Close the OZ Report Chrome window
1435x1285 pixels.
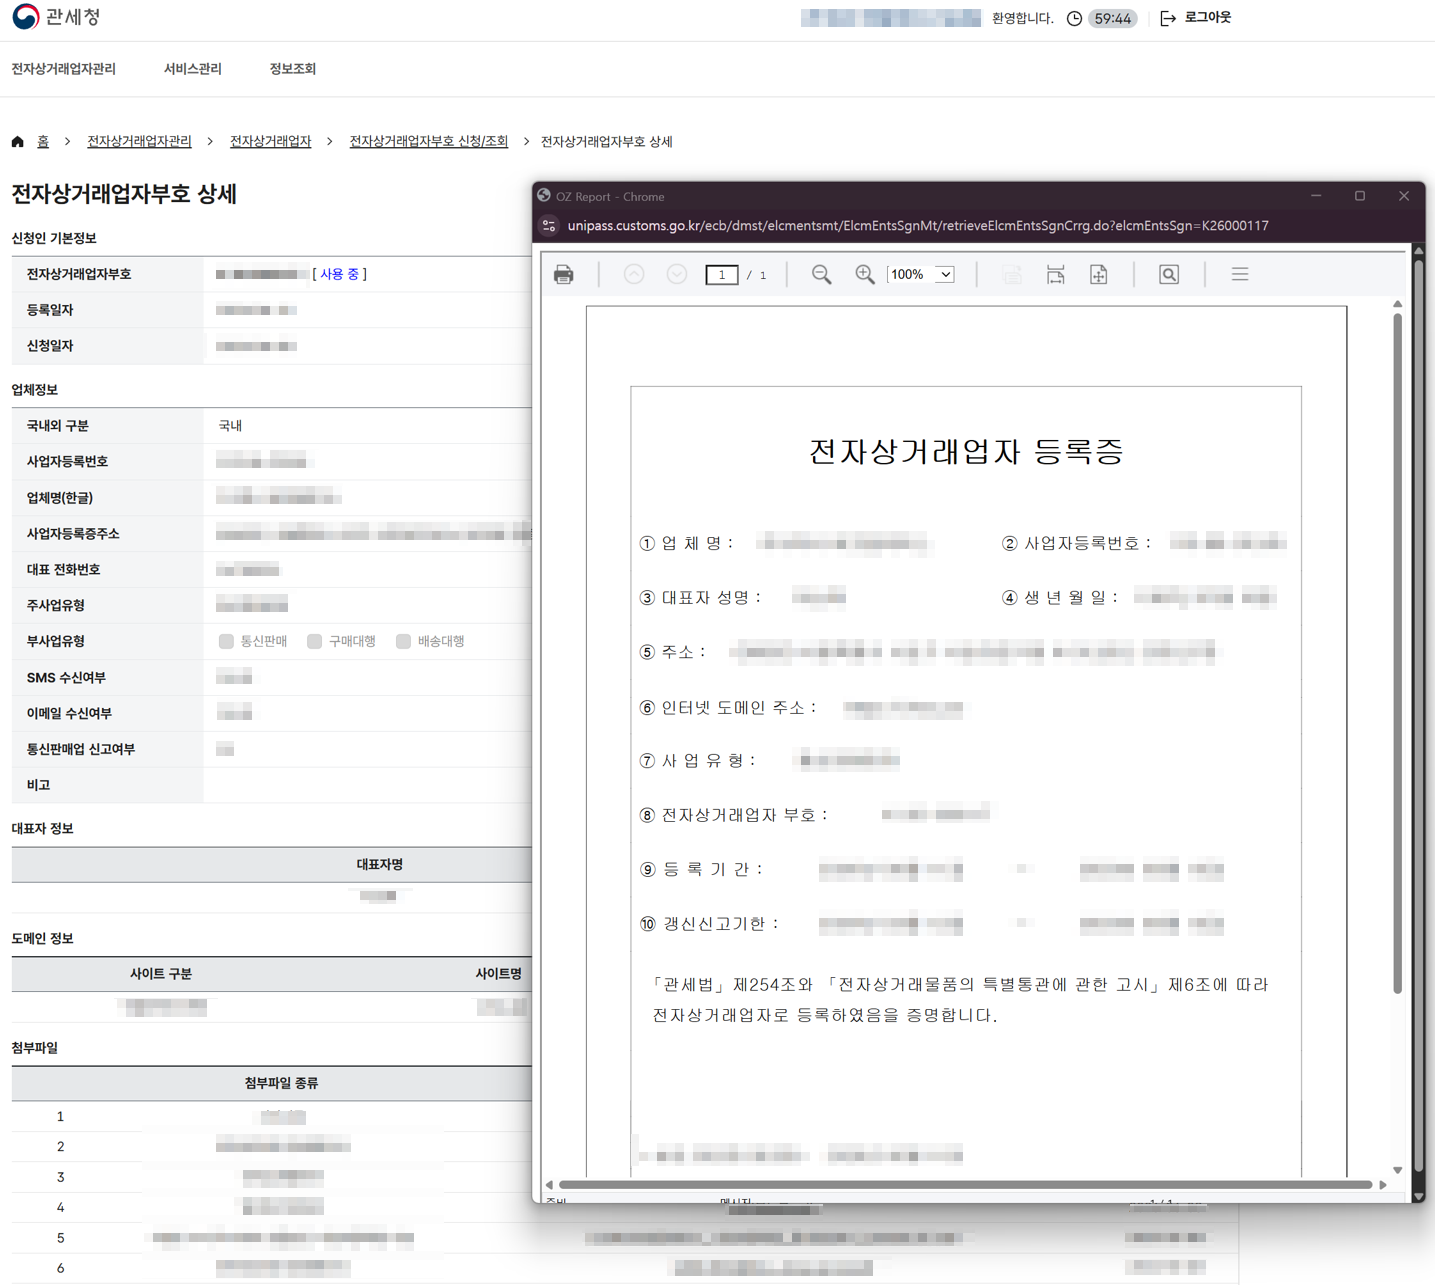[x=1404, y=196]
